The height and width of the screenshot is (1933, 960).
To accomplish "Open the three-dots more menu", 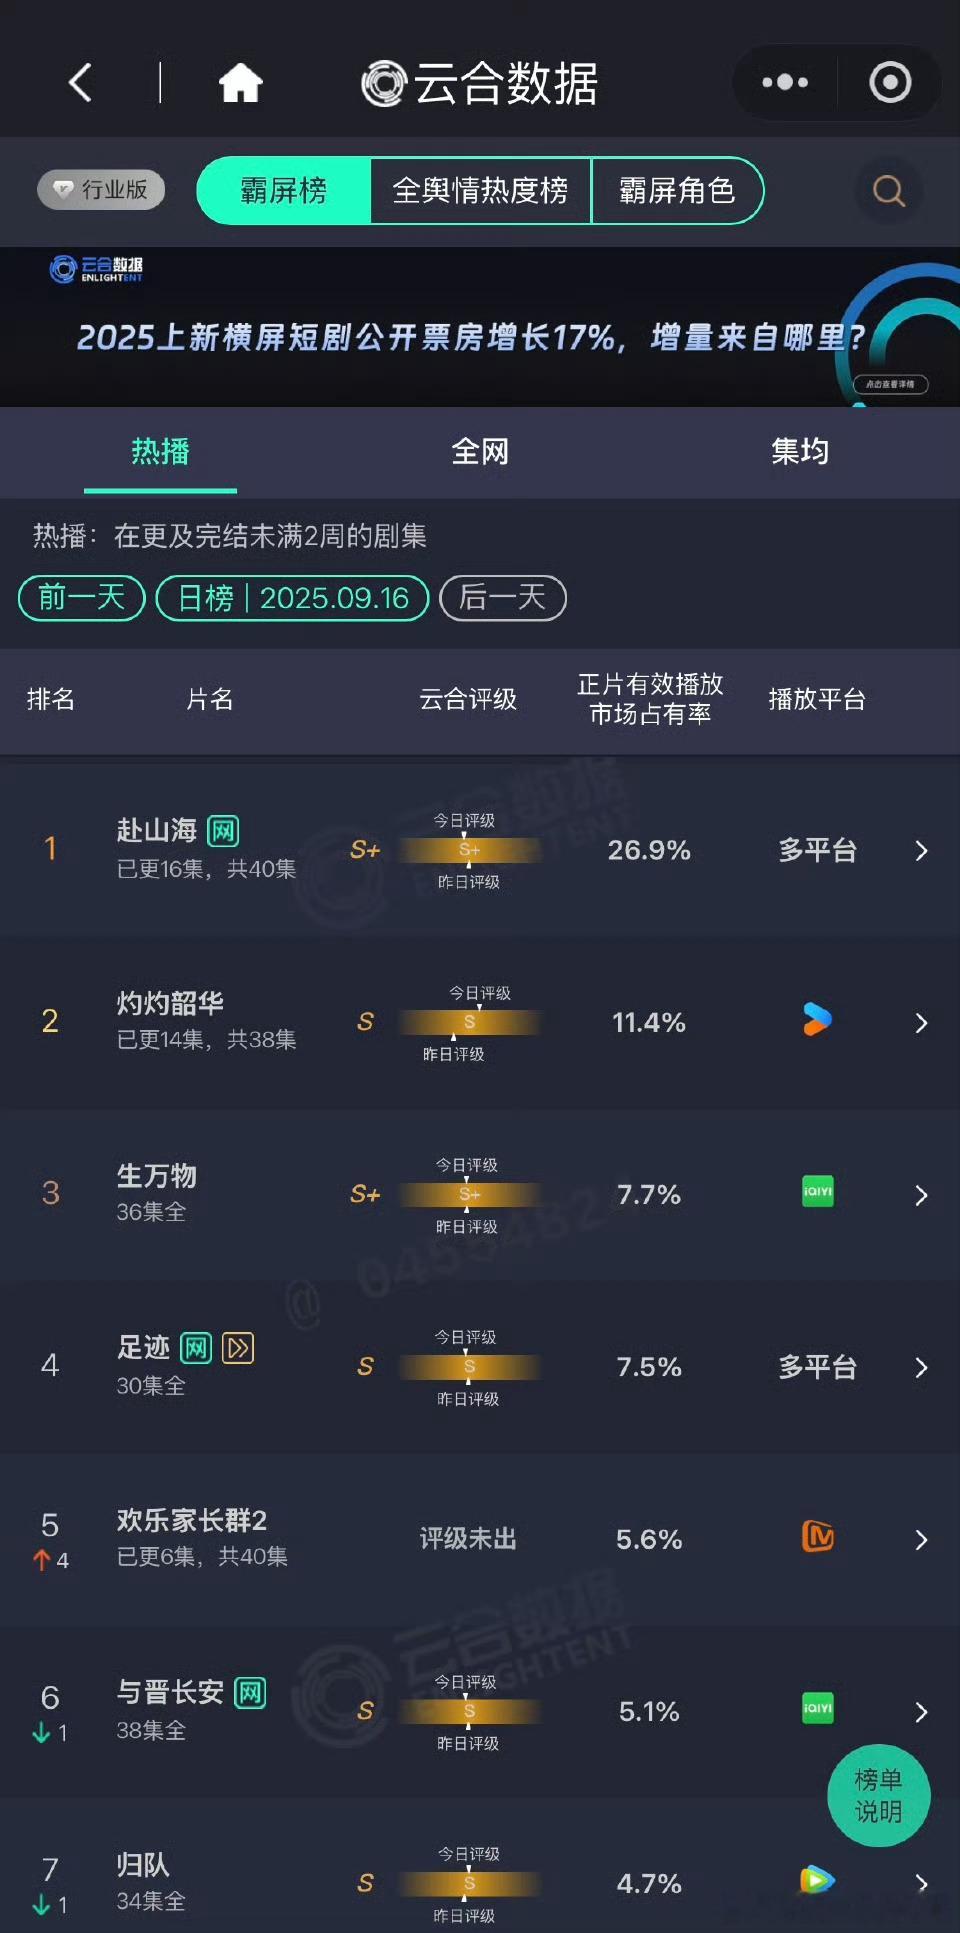I will click(785, 82).
